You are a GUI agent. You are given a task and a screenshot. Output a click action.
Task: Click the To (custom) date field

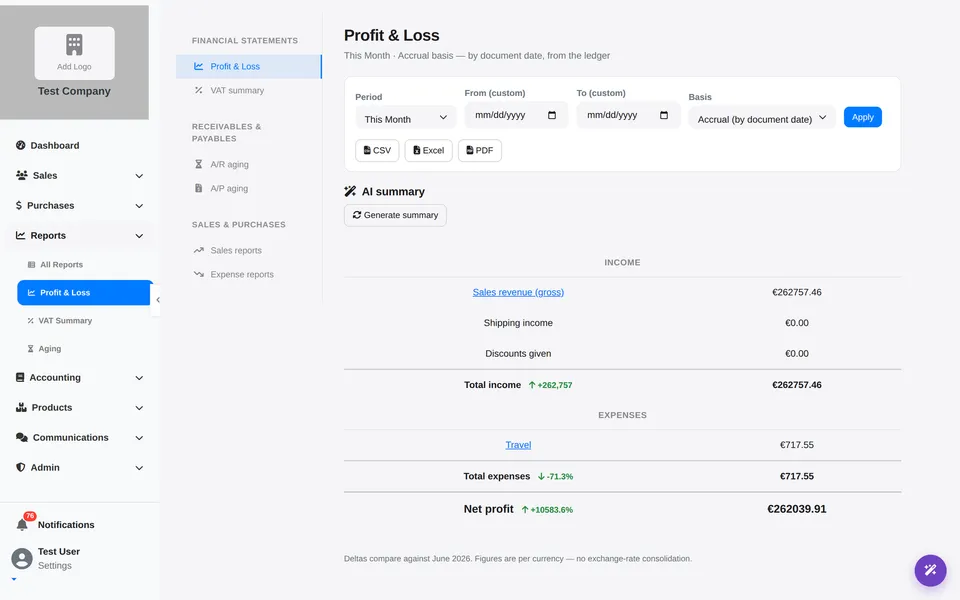(628, 115)
